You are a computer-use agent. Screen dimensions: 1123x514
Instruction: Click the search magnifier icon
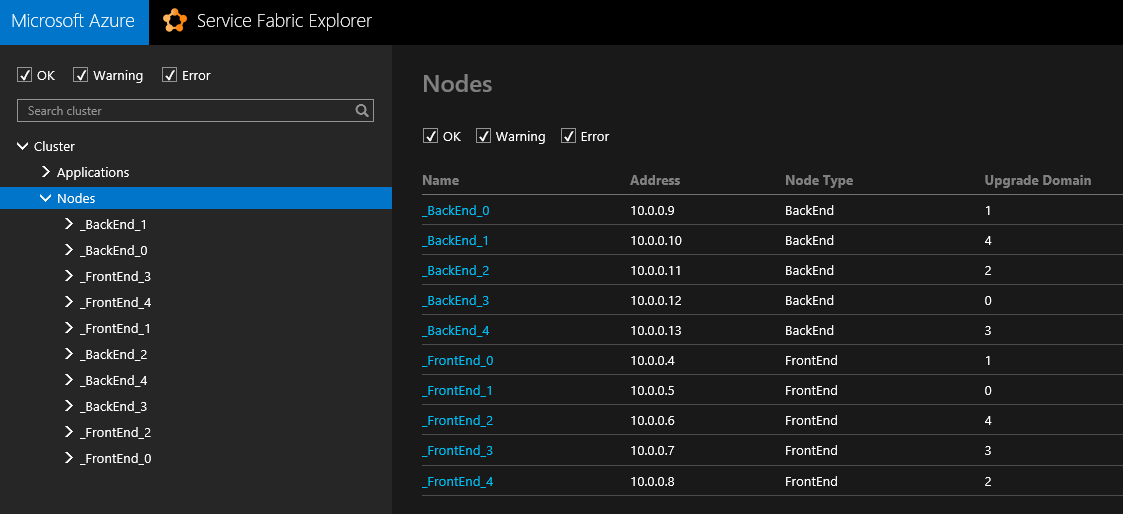pyautogui.click(x=363, y=111)
